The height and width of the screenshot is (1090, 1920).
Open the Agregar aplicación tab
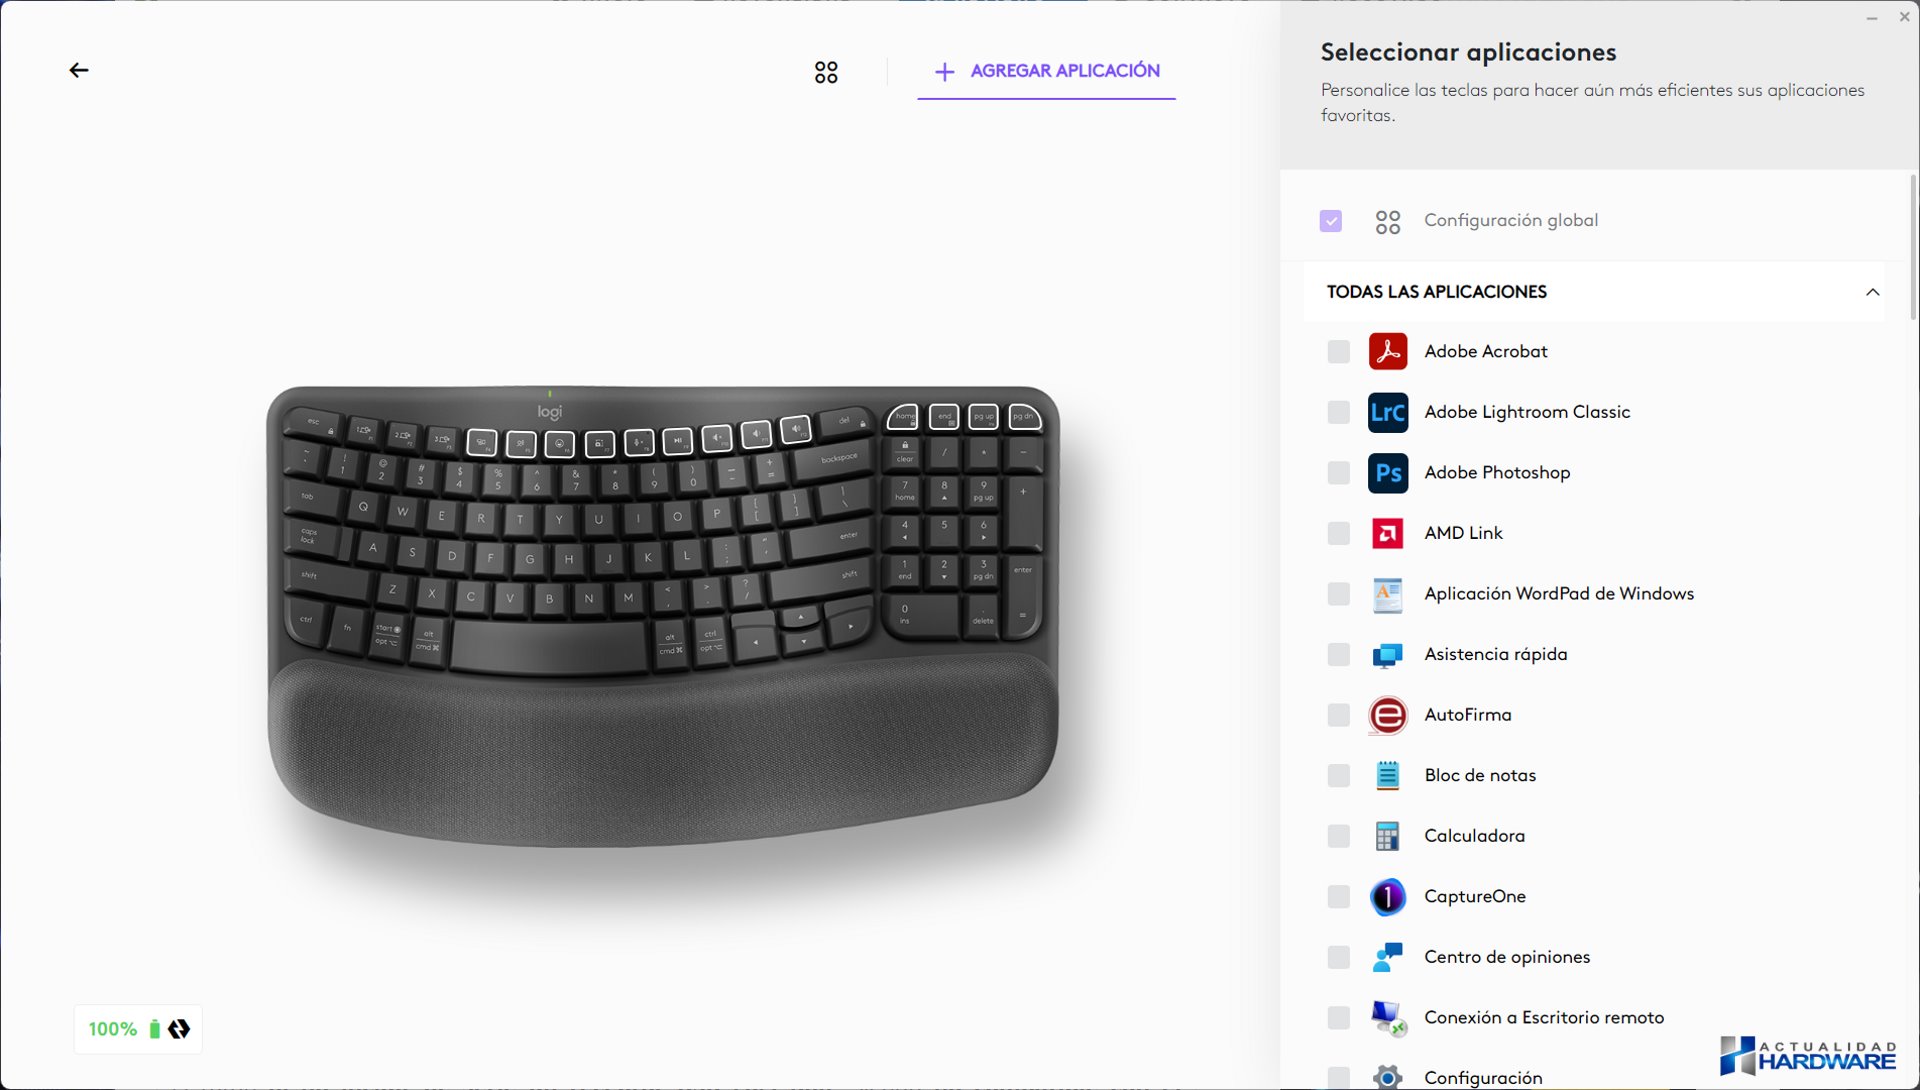pyautogui.click(x=1046, y=71)
